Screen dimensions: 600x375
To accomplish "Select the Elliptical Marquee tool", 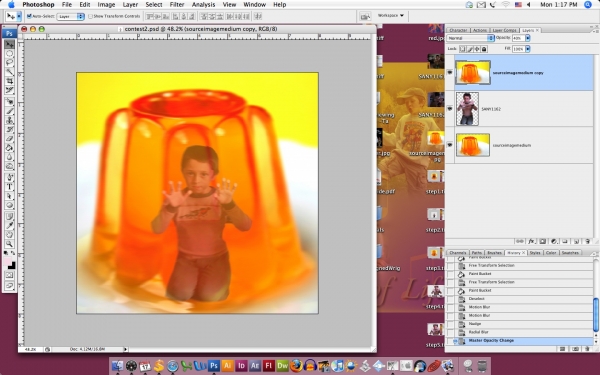I will click(x=10, y=54).
